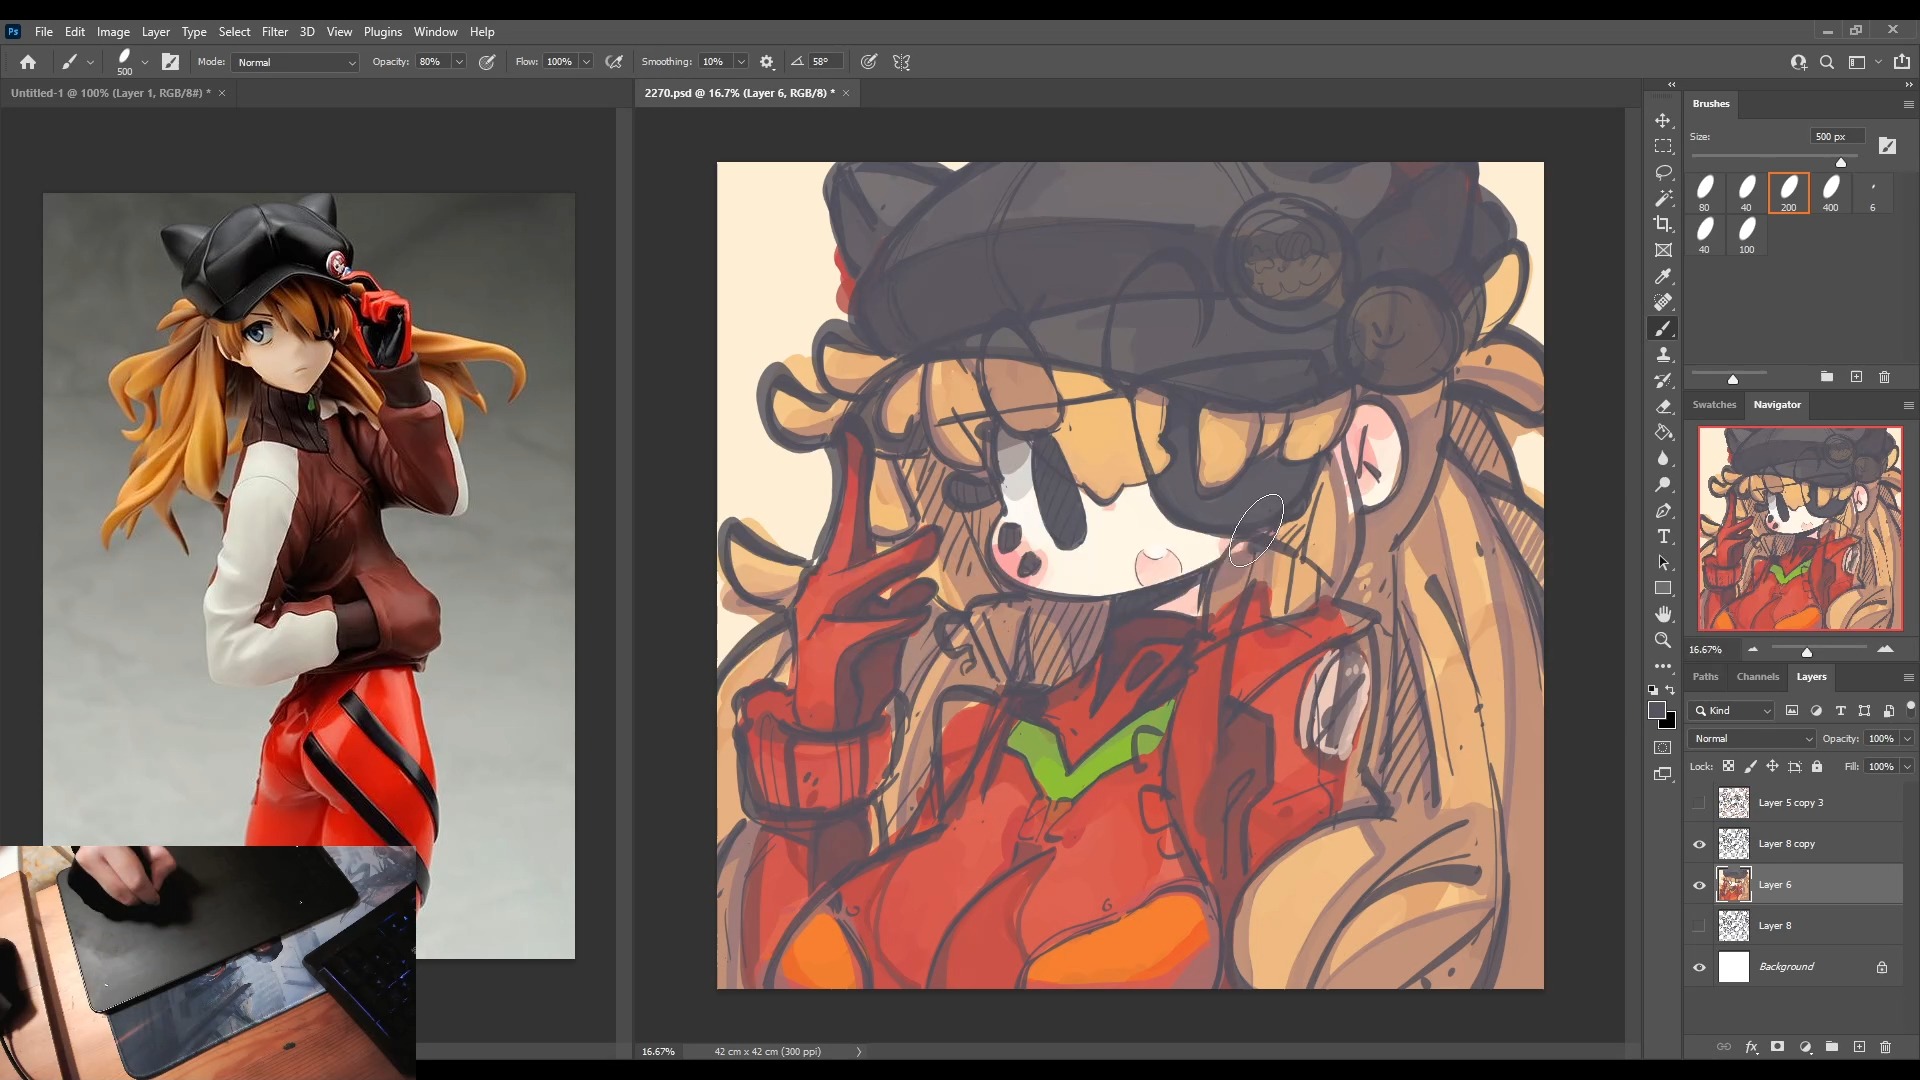Switch to the Channels tab
Image resolution: width=1920 pixels, height=1080 pixels.
1757,677
